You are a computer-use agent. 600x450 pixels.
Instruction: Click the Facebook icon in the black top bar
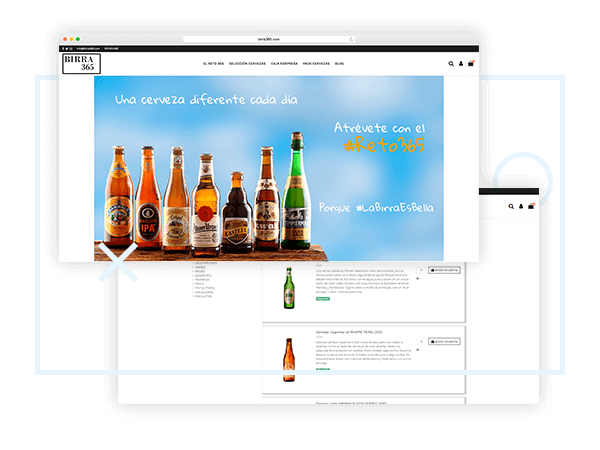pyautogui.click(x=63, y=49)
